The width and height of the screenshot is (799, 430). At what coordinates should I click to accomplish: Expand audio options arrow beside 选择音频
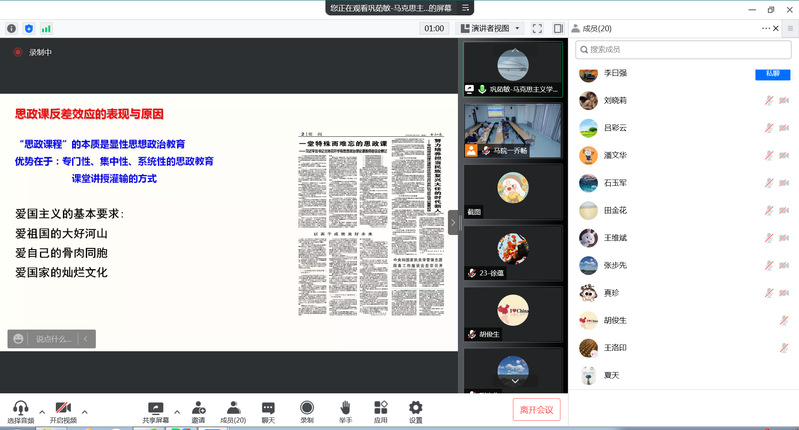[x=42, y=411]
